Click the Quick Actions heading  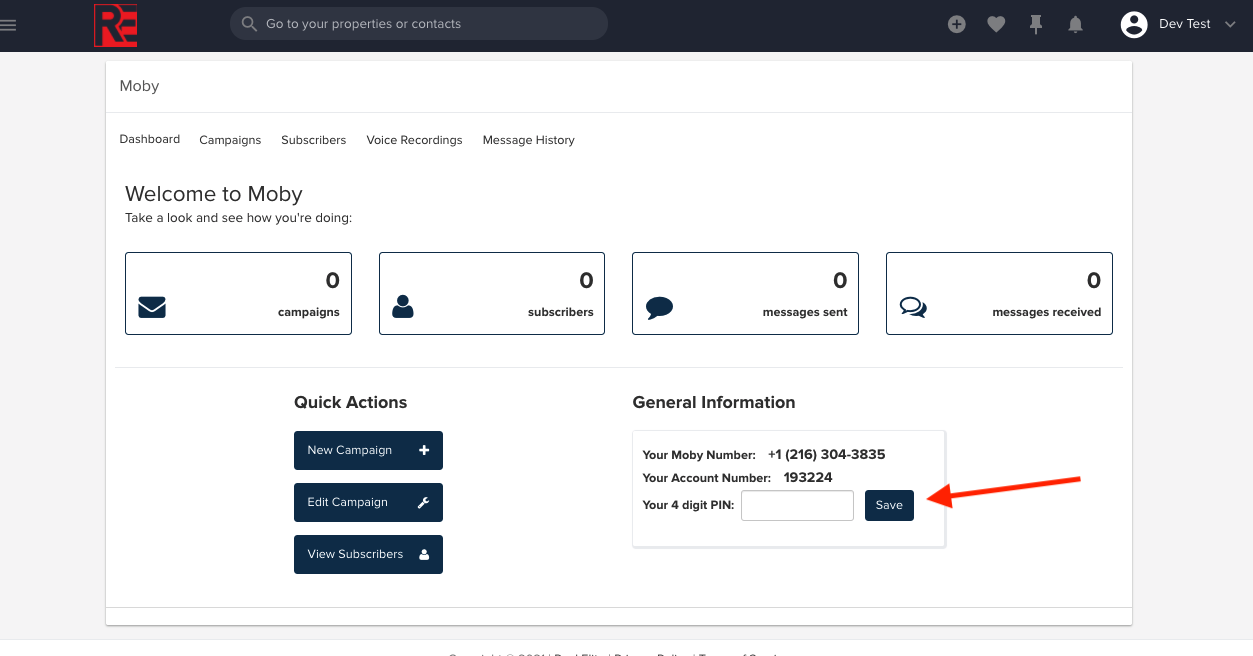pos(351,402)
